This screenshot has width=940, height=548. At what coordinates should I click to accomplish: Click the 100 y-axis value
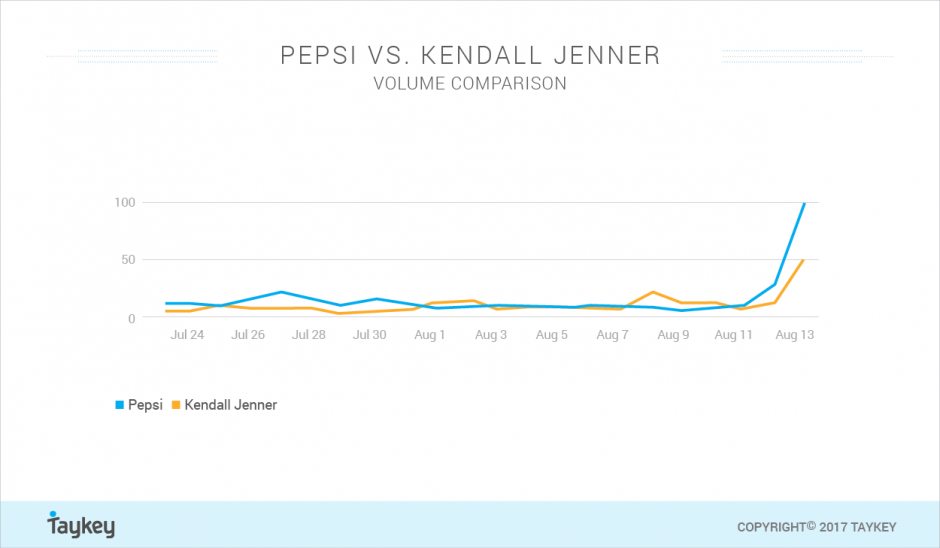(x=125, y=203)
